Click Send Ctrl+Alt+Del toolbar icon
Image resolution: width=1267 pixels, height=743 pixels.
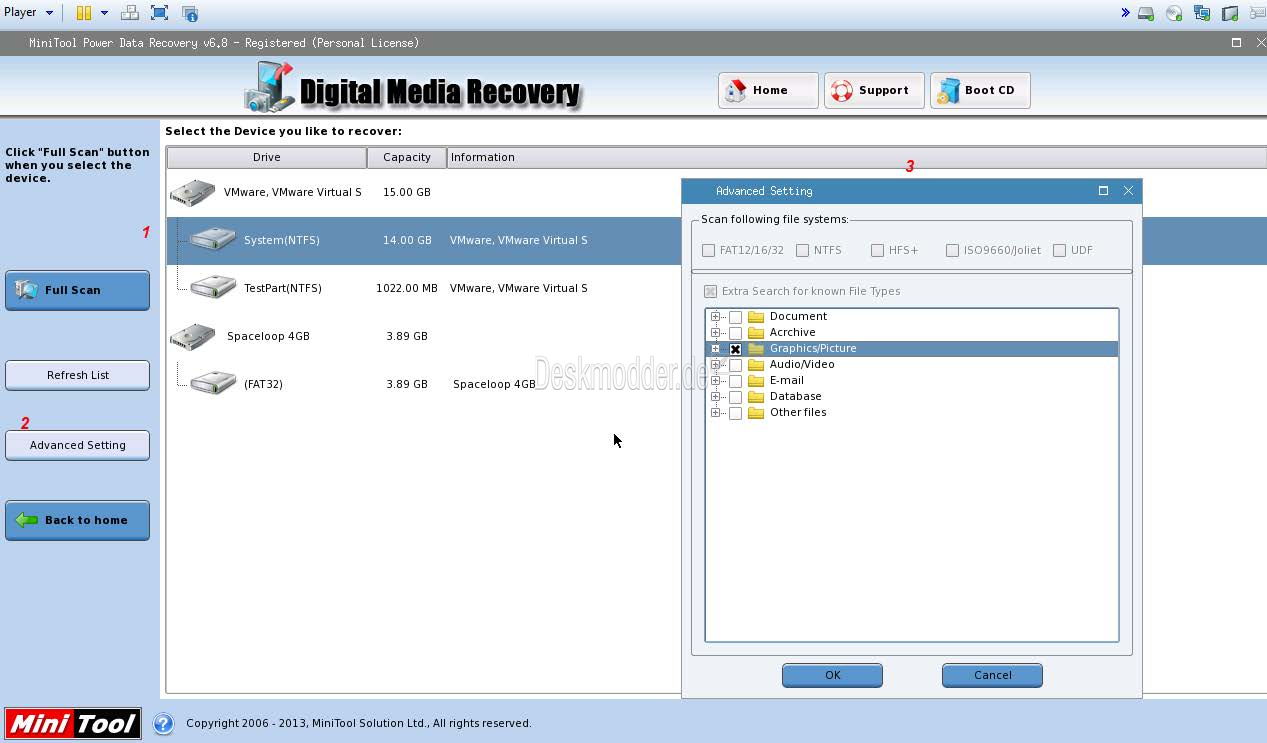point(129,13)
